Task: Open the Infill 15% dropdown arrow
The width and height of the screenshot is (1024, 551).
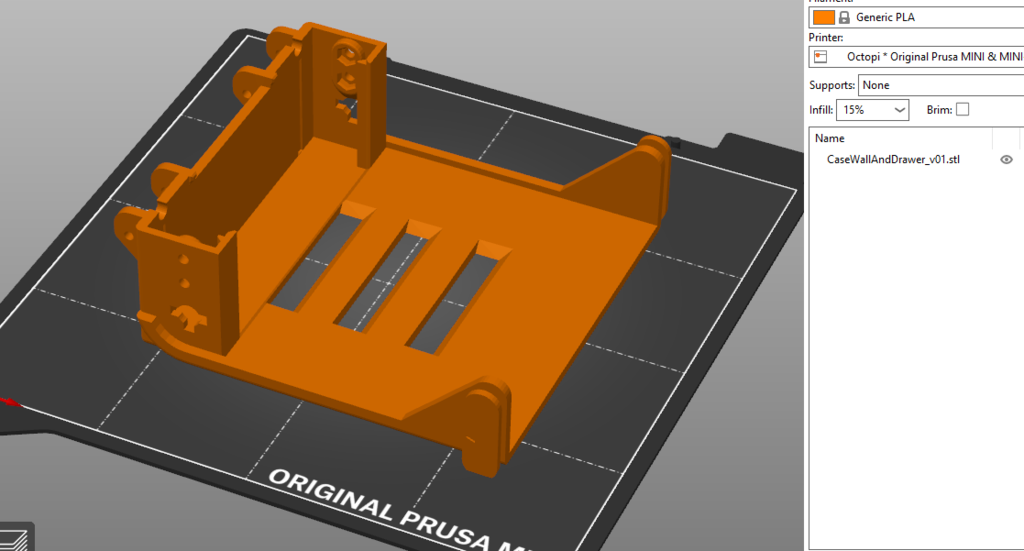Action: click(899, 110)
